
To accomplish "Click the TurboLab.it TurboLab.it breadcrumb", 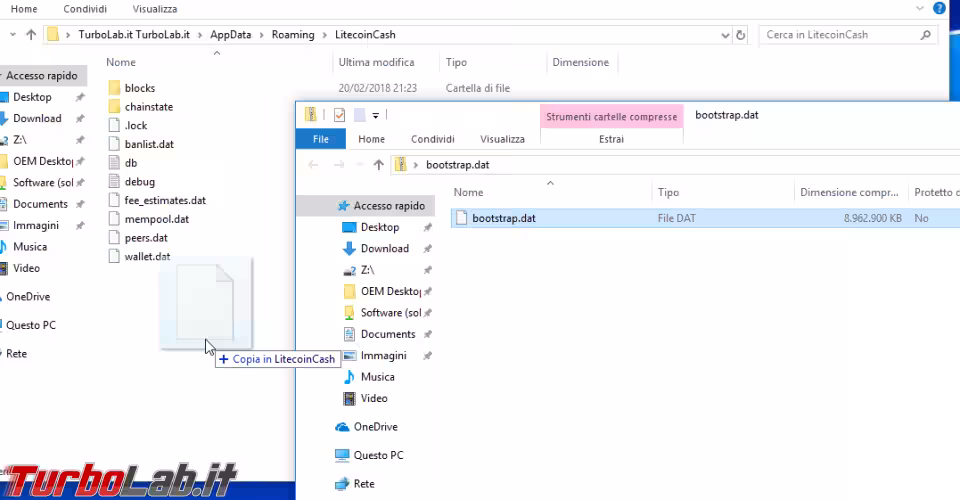I will (x=134, y=35).
